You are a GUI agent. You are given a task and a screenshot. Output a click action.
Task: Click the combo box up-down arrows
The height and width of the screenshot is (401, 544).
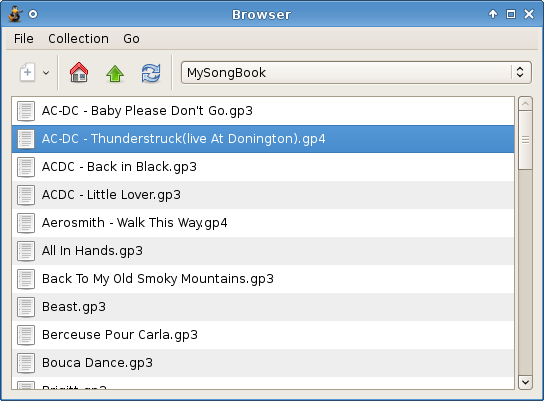pos(520,72)
